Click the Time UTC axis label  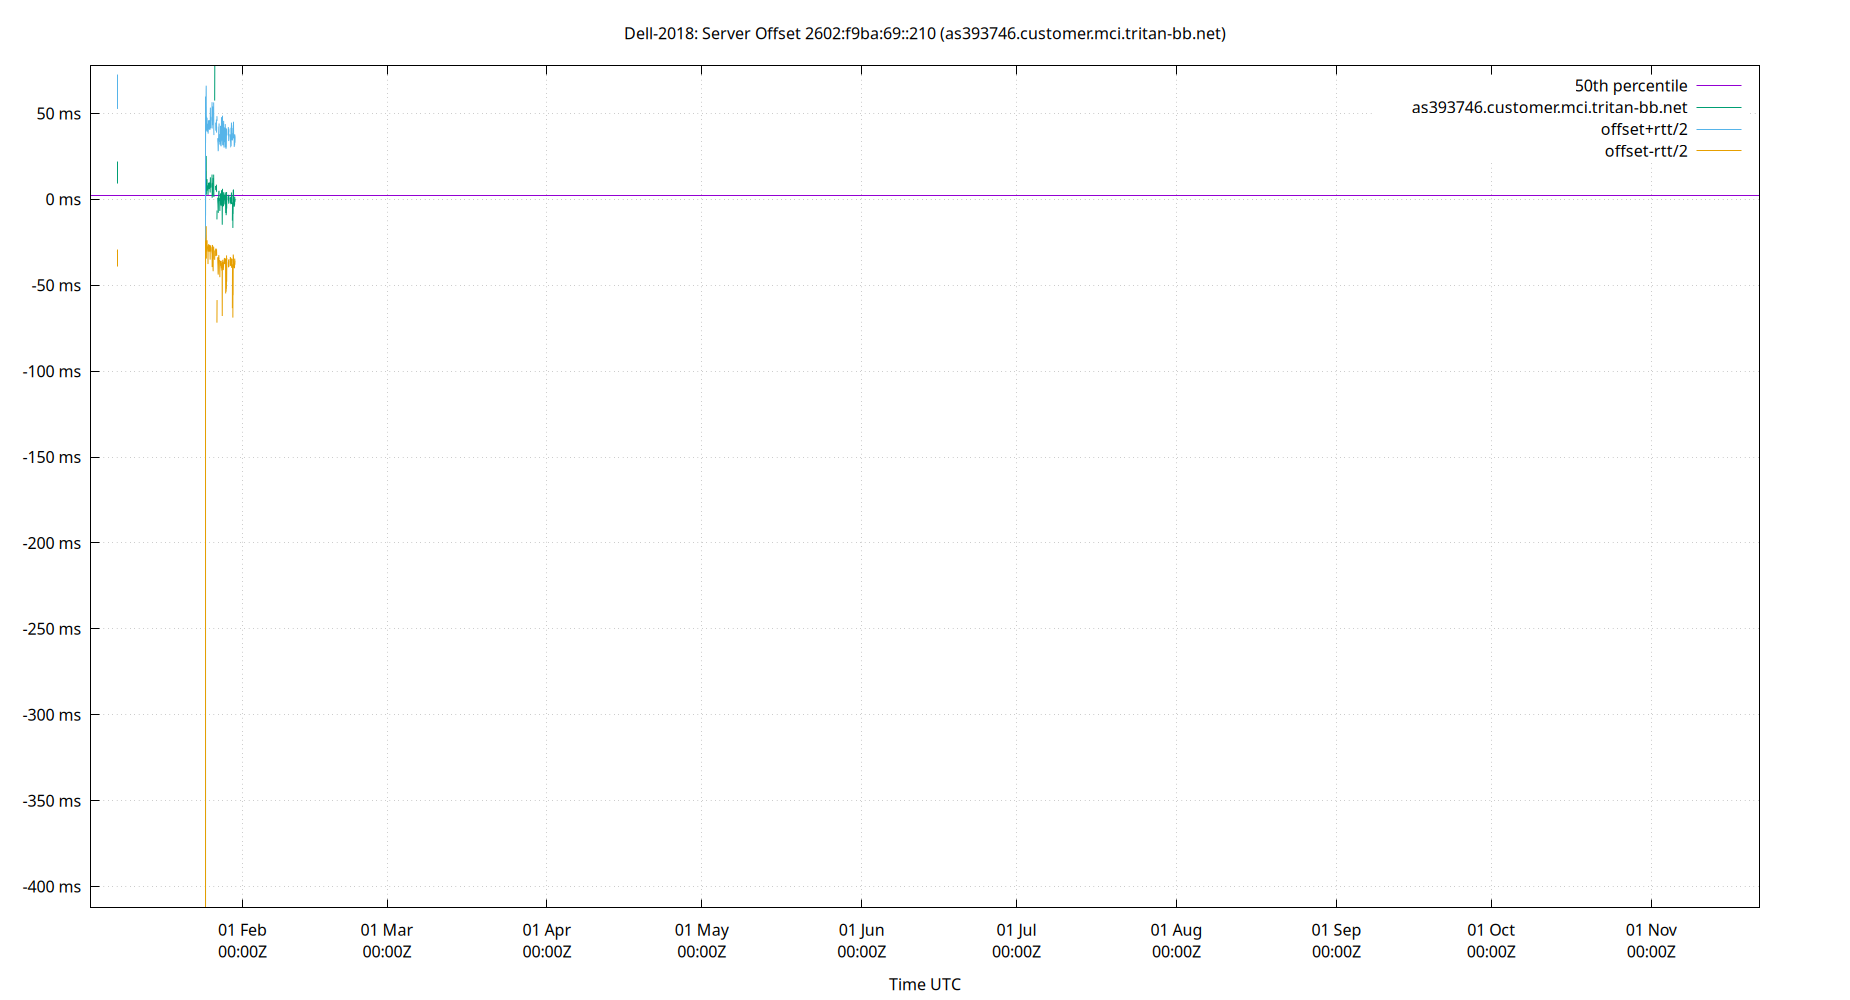click(924, 984)
